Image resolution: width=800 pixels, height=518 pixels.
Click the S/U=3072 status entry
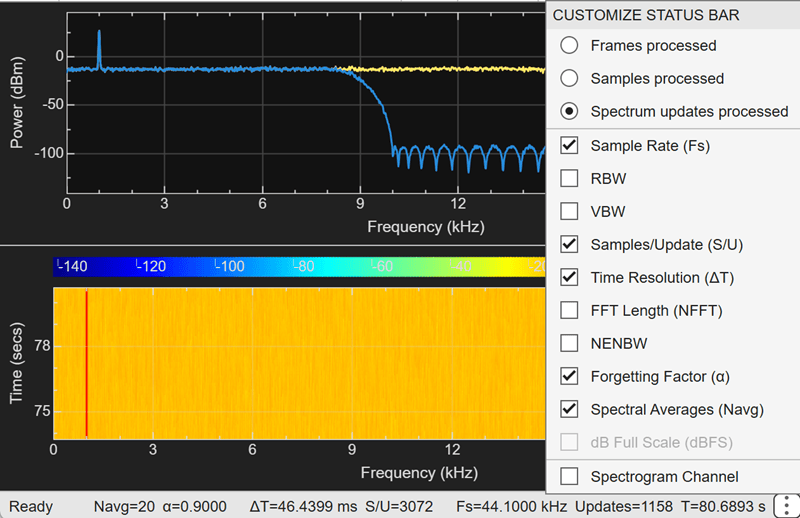coord(399,506)
